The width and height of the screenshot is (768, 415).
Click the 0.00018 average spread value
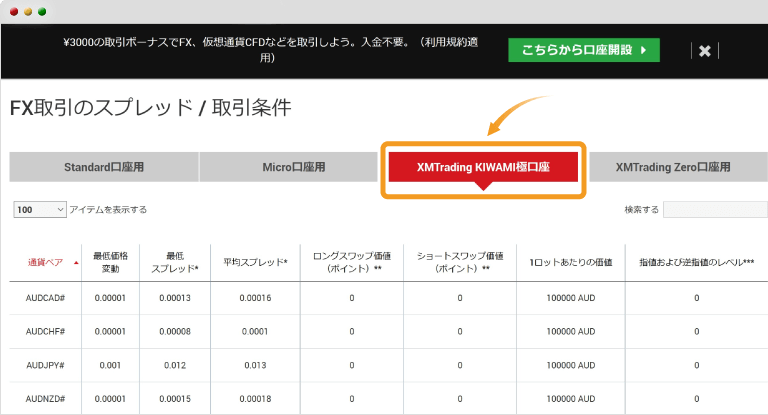tap(255, 399)
